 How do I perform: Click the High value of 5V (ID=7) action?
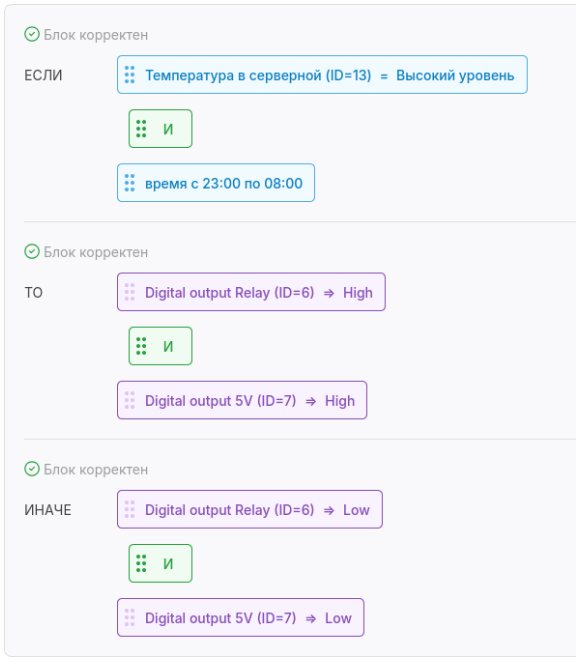click(x=340, y=401)
